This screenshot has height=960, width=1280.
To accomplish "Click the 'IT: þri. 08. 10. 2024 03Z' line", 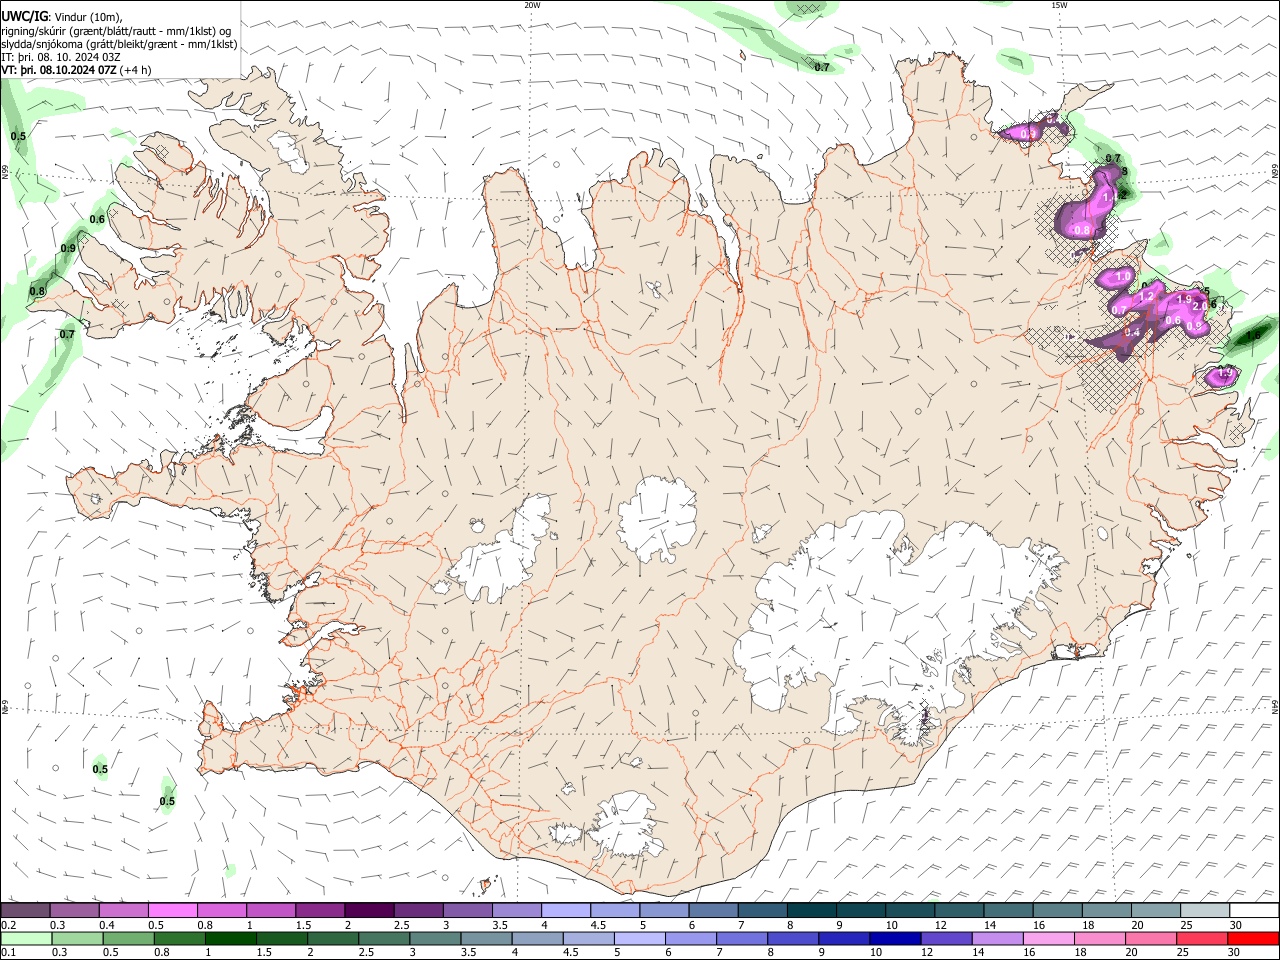I will pos(61,57).
